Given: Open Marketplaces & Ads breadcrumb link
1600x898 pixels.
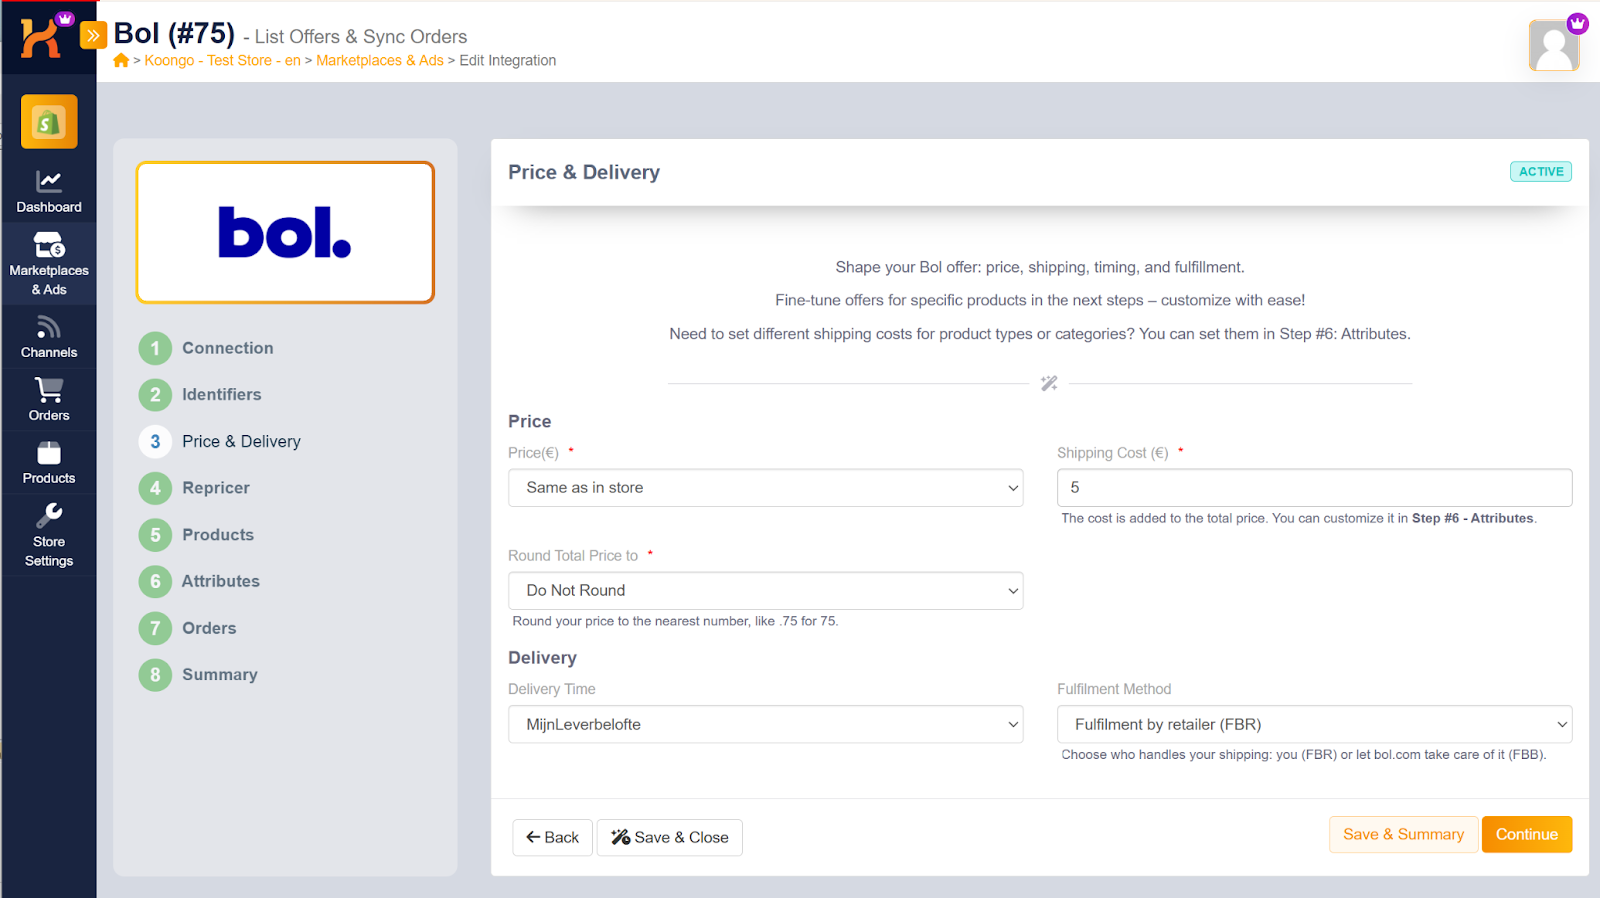Looking at the screenshot, I should (x=380, y=61).
